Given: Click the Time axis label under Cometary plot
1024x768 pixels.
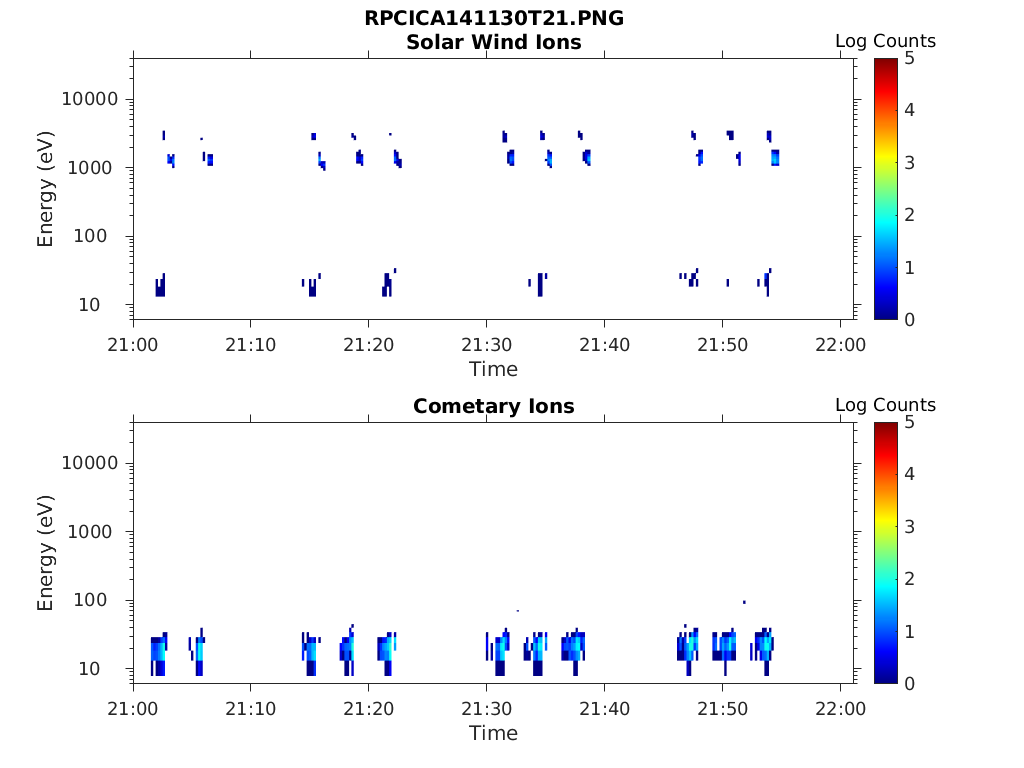Looking at the screenshot, I should (494, 733).
